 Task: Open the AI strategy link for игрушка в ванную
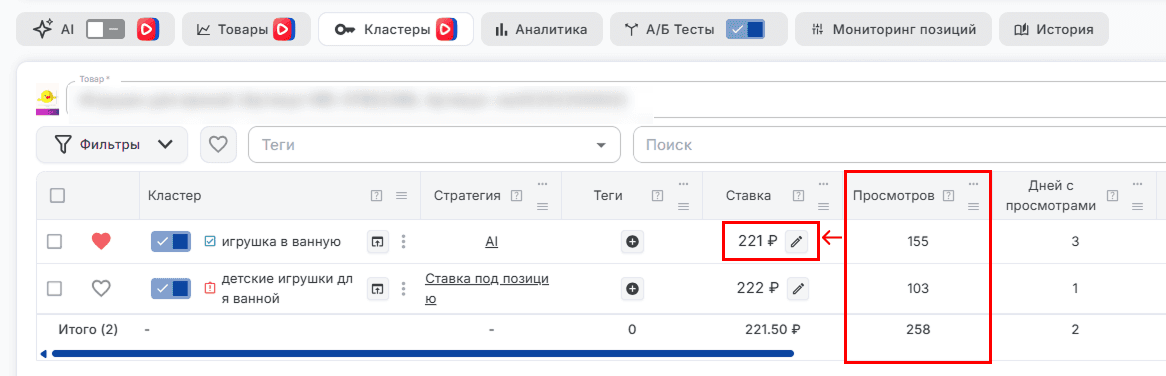492,242
